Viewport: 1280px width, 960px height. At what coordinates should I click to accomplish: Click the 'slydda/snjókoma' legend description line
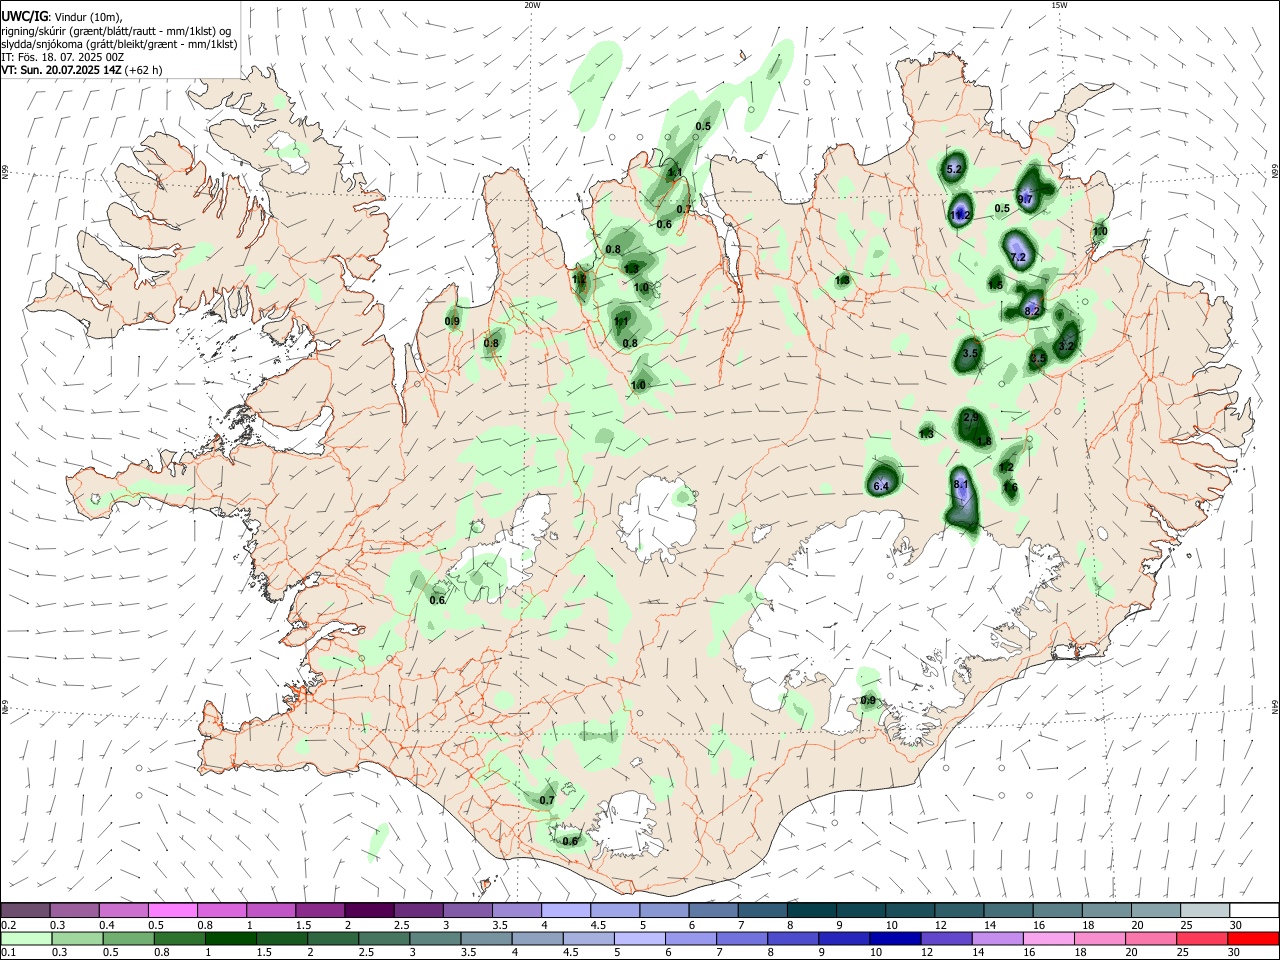119,44
